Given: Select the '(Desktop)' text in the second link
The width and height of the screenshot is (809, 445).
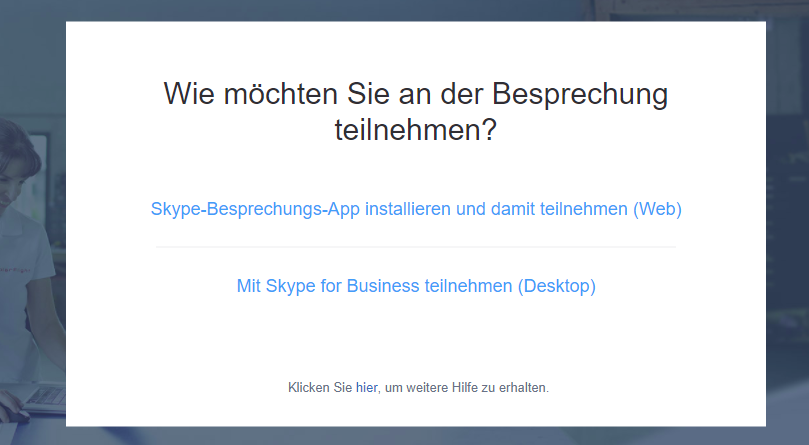Looking at the screenshot, I should 557,286.
